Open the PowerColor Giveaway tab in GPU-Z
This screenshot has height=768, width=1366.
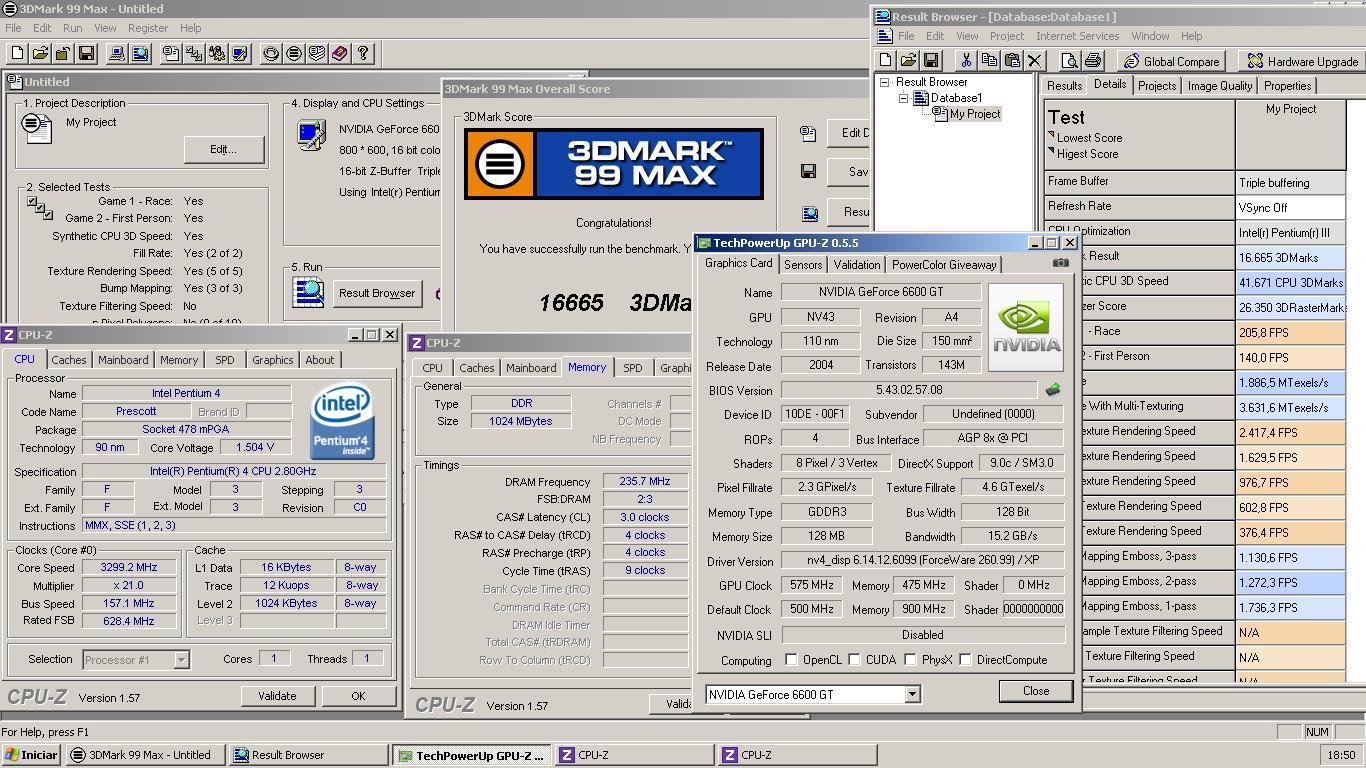pos(944,265)
